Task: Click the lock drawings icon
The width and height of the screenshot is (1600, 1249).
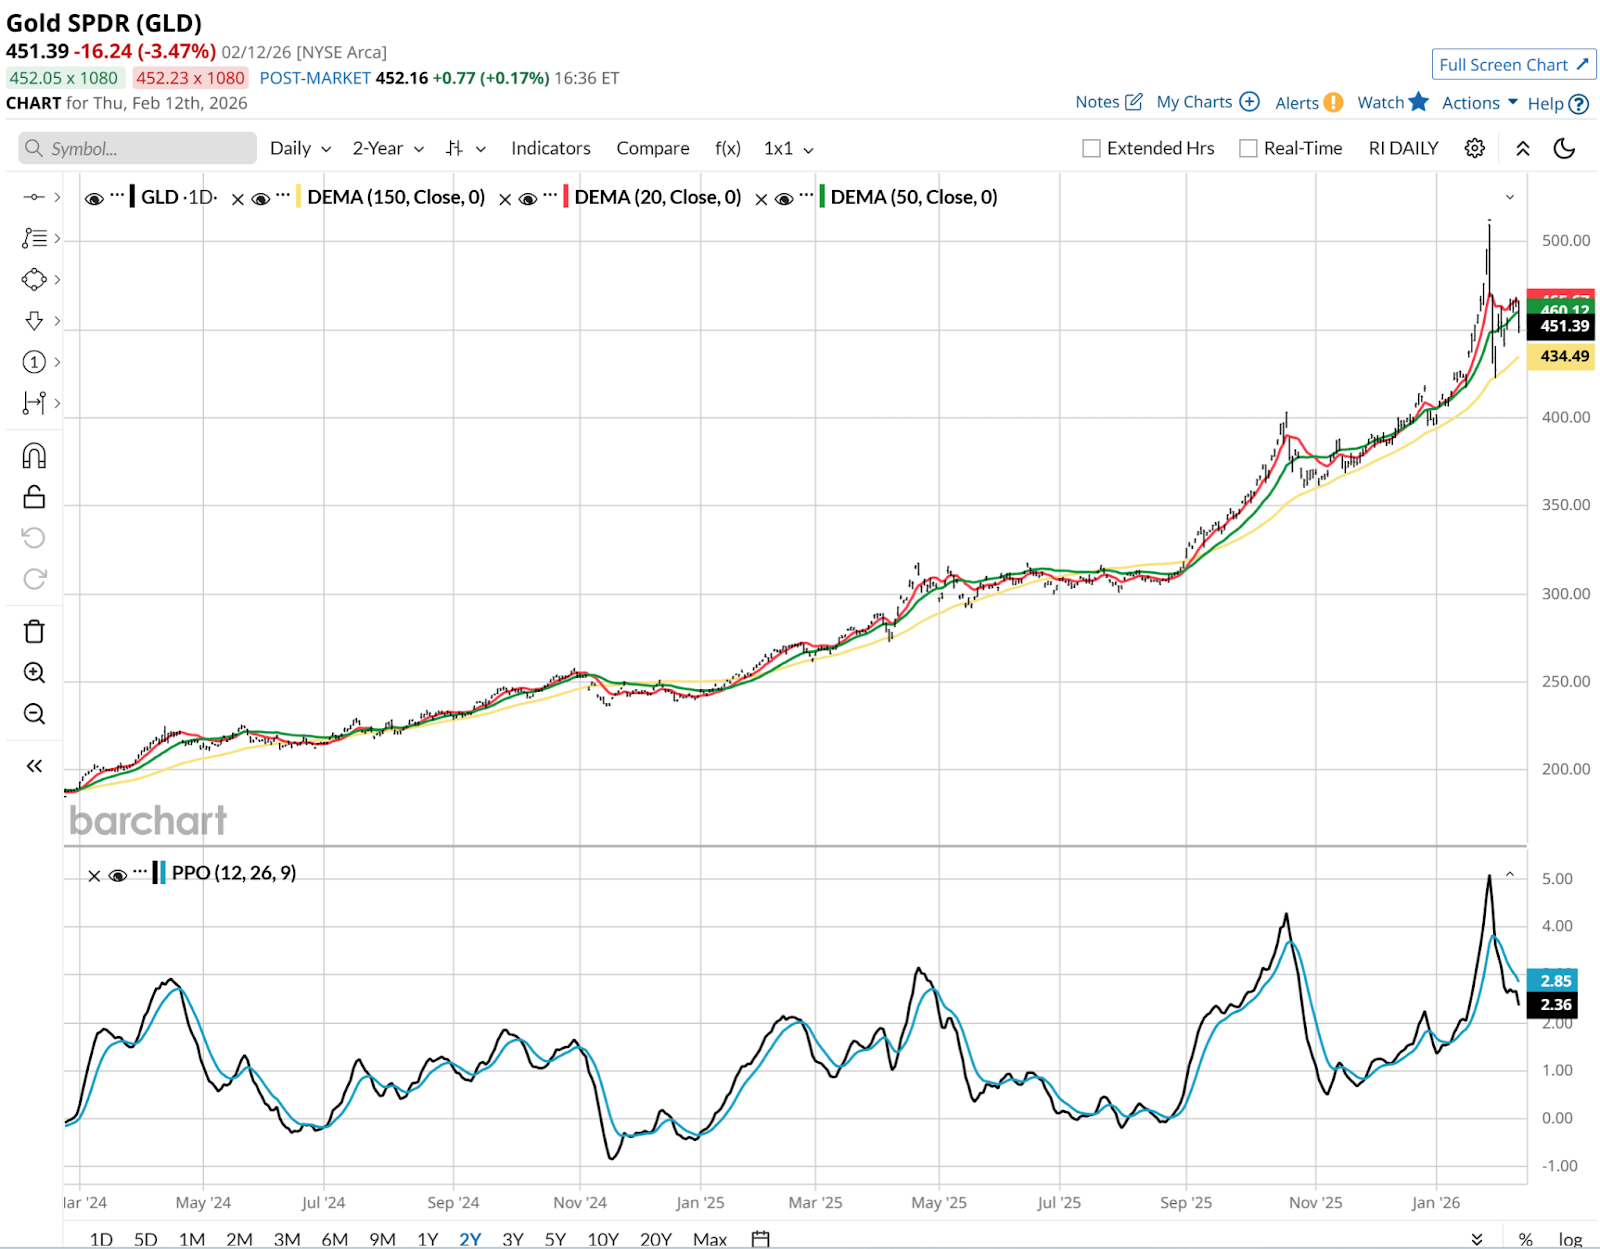Action: click(x=34, y=497)
